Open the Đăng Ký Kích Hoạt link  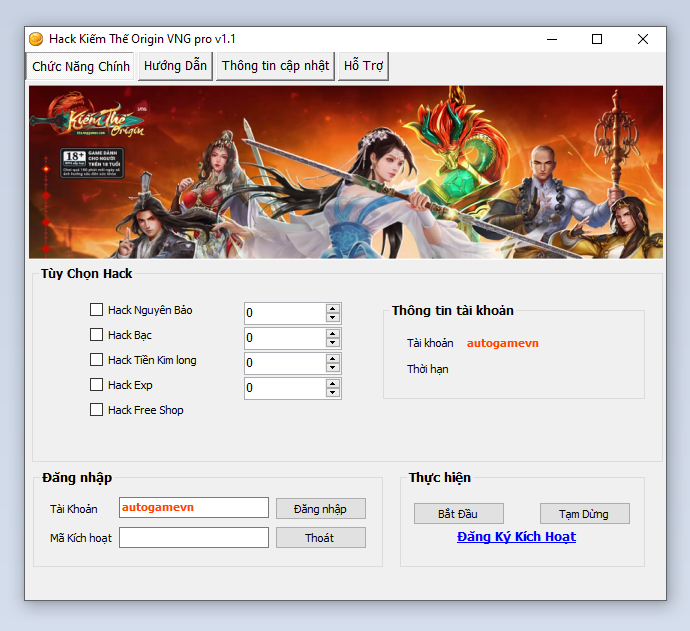pos(516,537)
